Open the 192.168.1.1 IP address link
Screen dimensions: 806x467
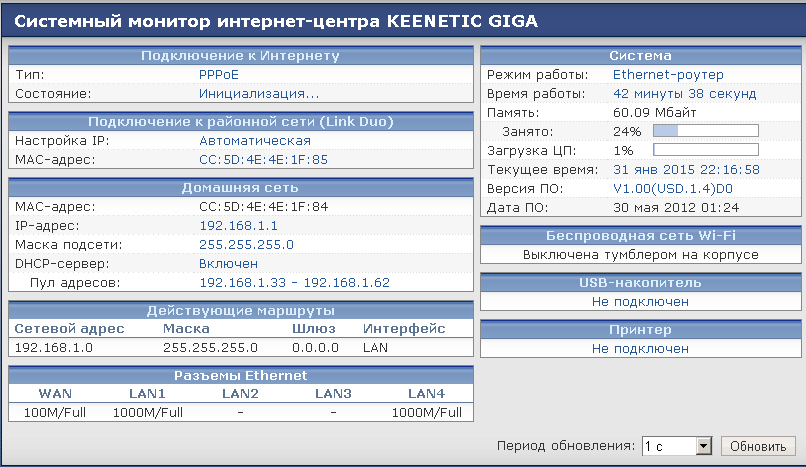click(x=239, y=226)
